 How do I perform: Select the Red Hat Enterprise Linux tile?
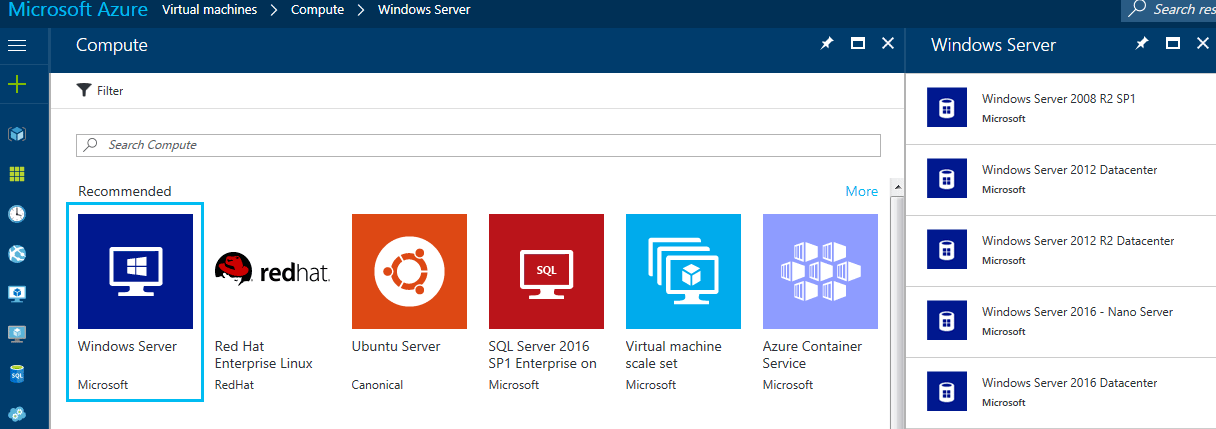[272, 303]
